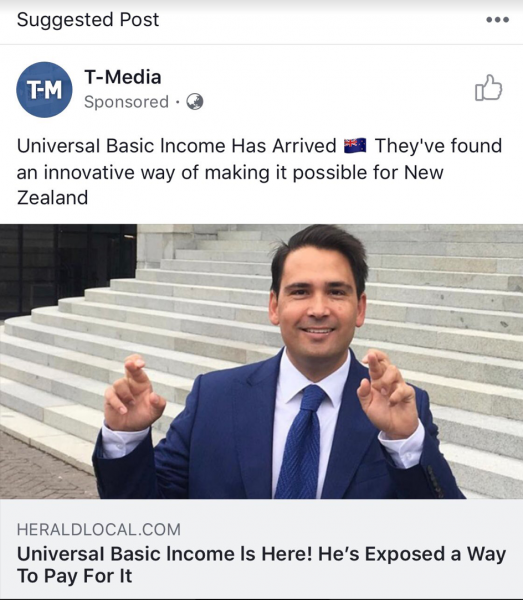This screenshot has height=600, width=523.
Task: Click the New Zealand flag emoji
Action: tap(355, 145)
